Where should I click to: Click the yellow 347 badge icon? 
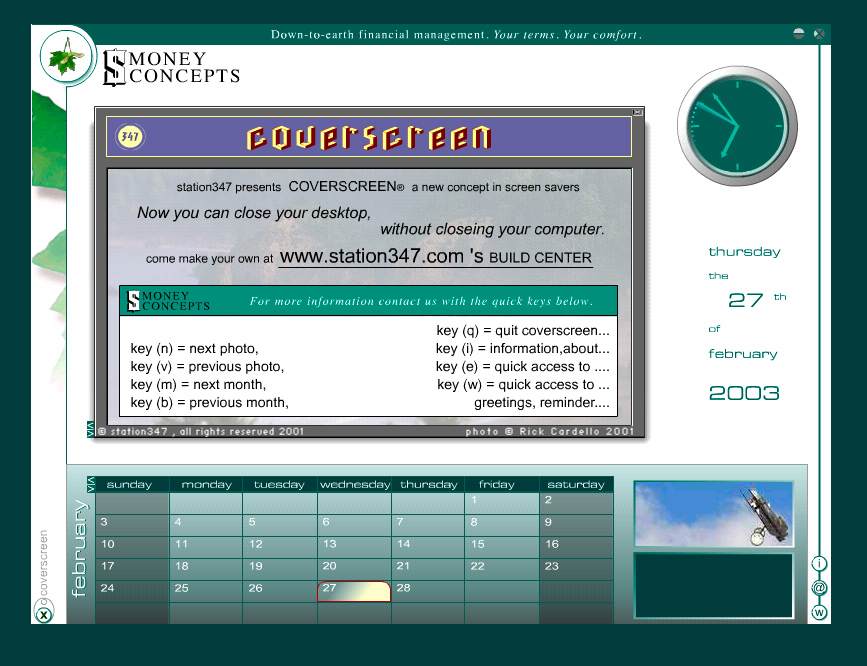(130, 136)
